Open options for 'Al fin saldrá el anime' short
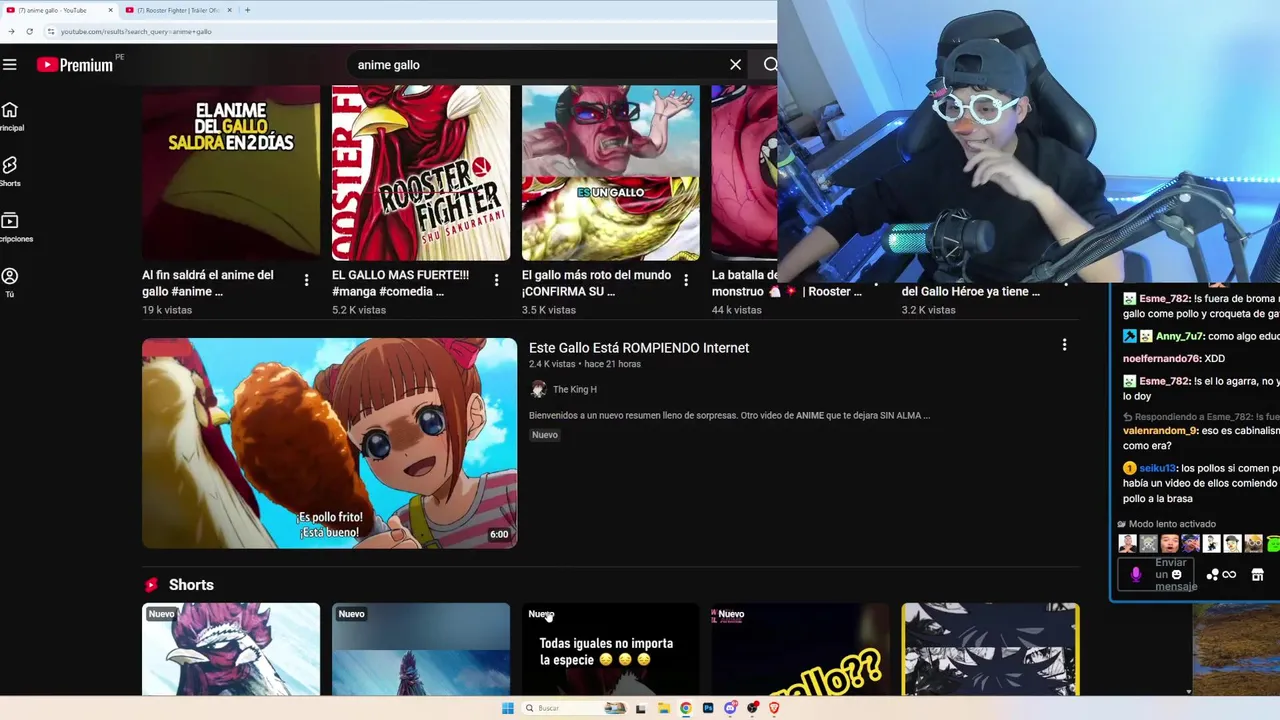The width and height of the screenshot is (1280, 720). coord(306,281)
